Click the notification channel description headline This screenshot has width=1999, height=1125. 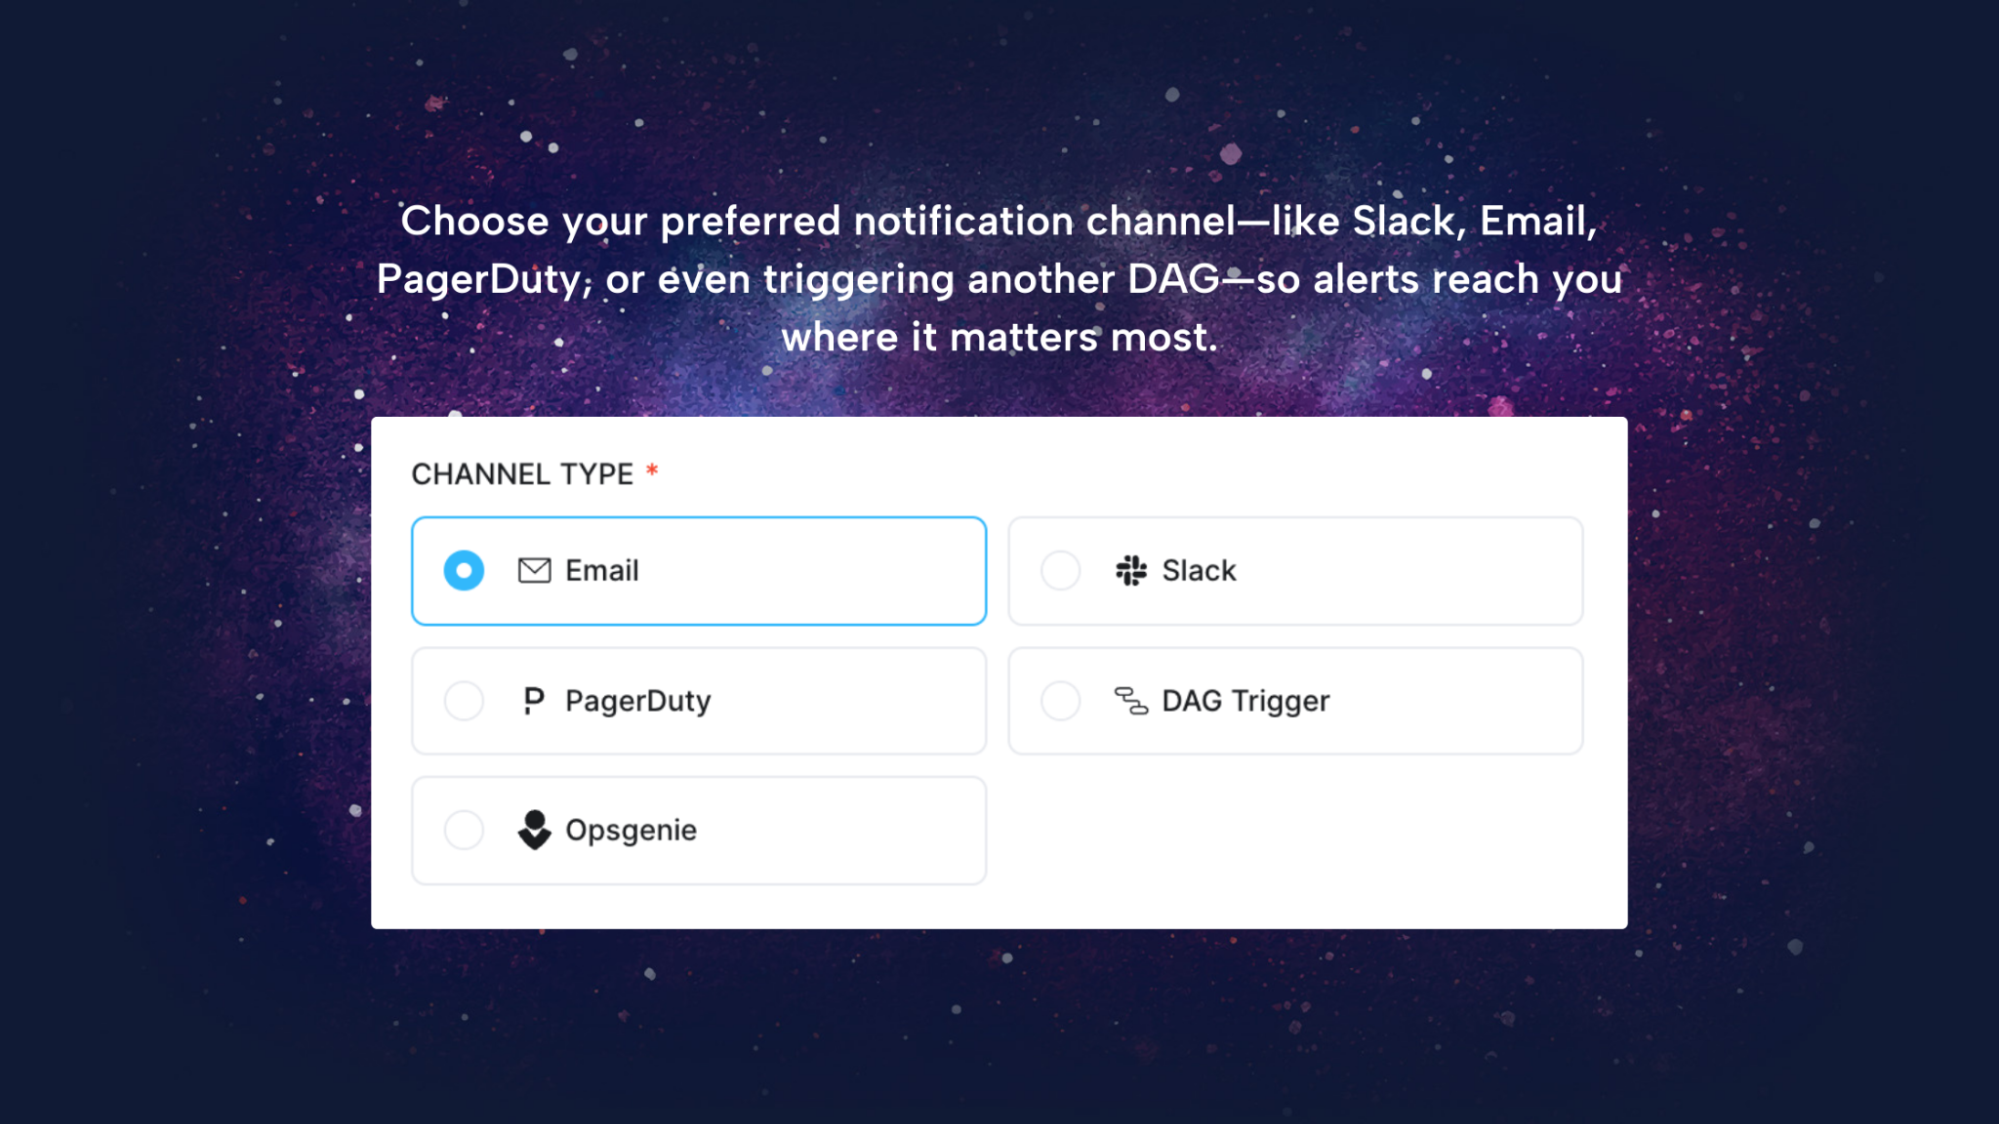click(999, 279)
